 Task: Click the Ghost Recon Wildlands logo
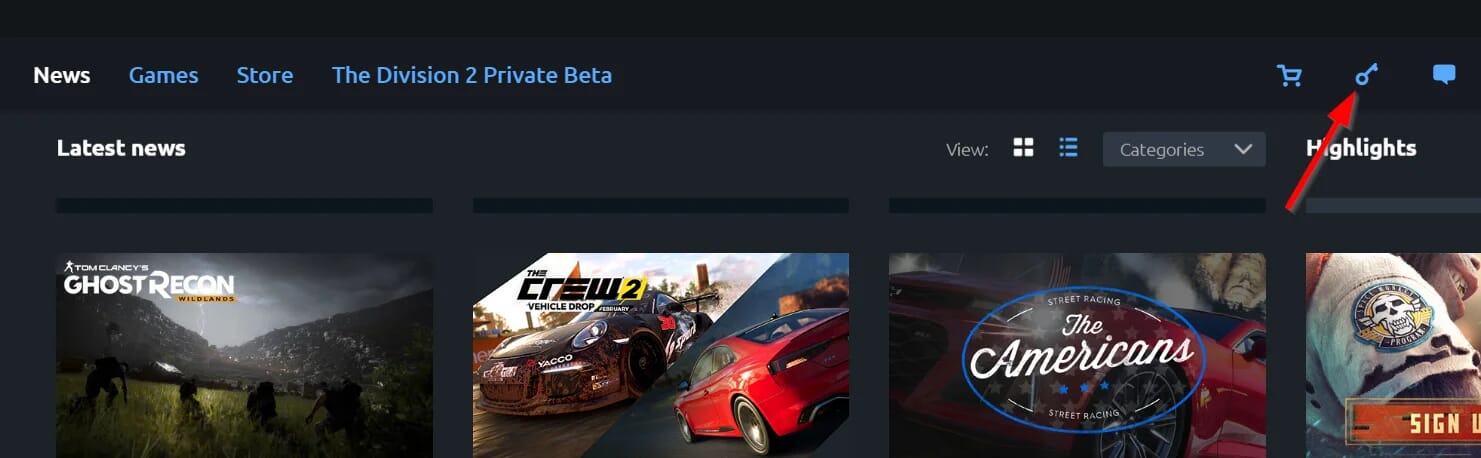coord(149,282)
